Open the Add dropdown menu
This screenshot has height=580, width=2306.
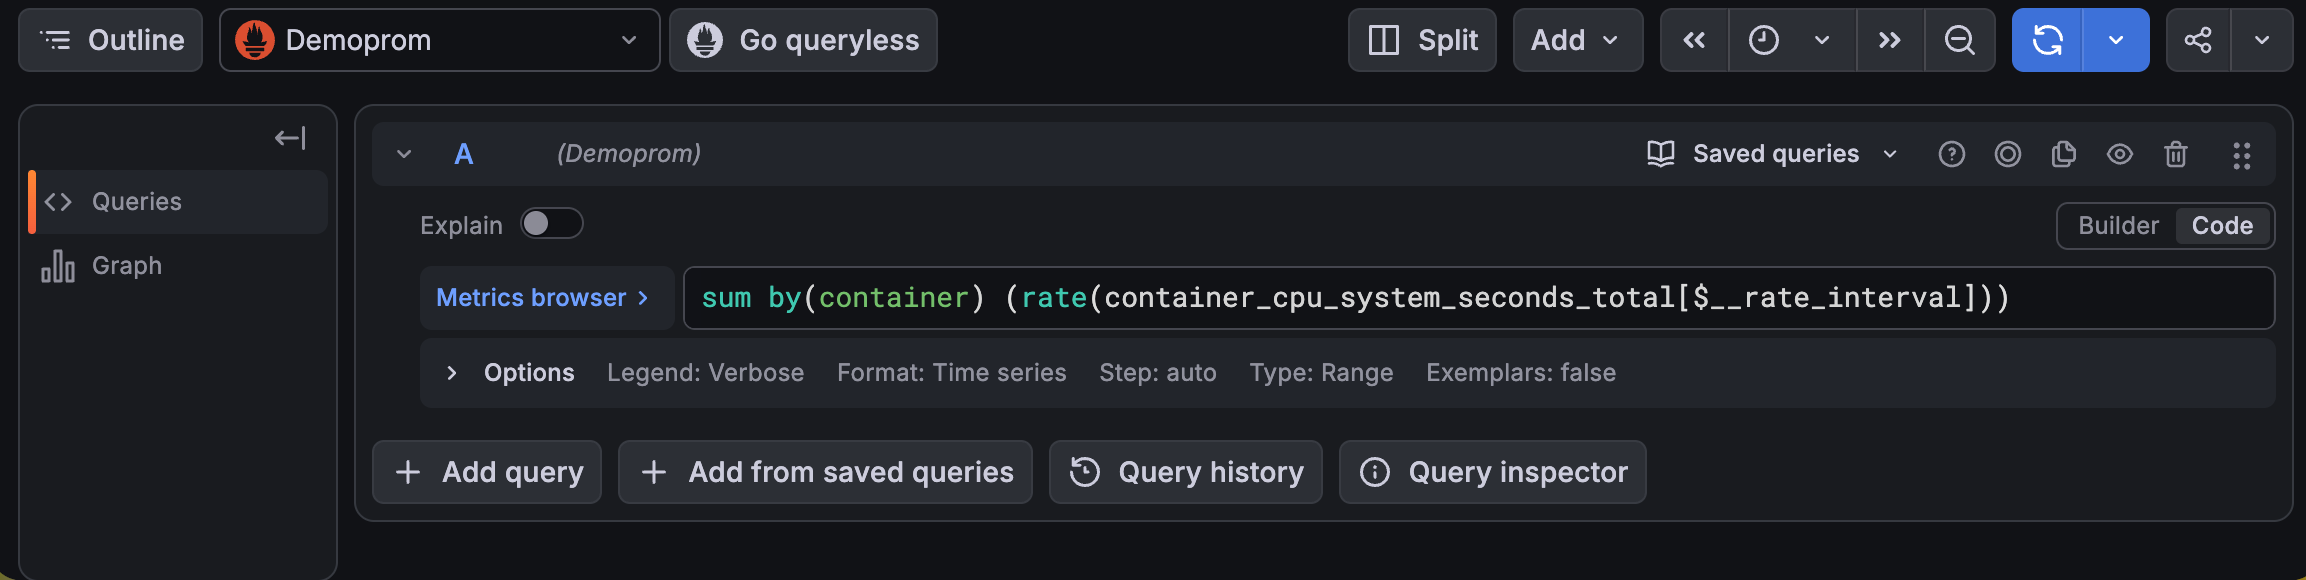pos(1578,40)
